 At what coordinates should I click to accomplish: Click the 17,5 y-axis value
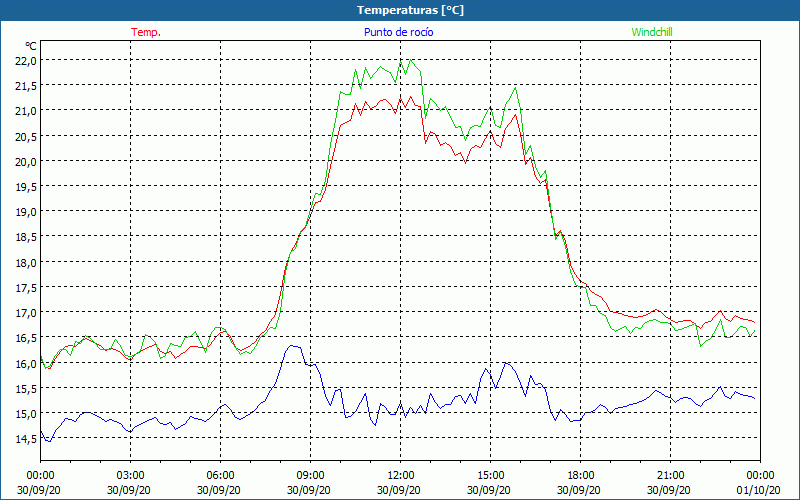pyautogui.click(x=27, y=288)
